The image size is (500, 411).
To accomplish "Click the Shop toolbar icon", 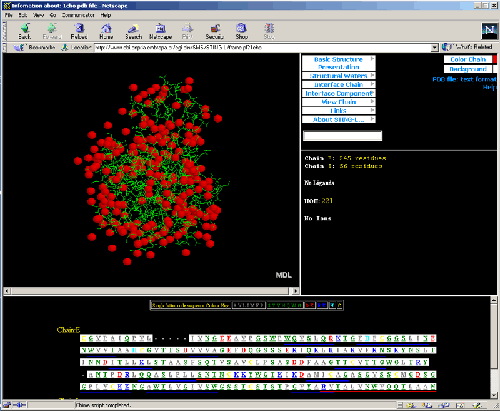I will tap(242, 28).
